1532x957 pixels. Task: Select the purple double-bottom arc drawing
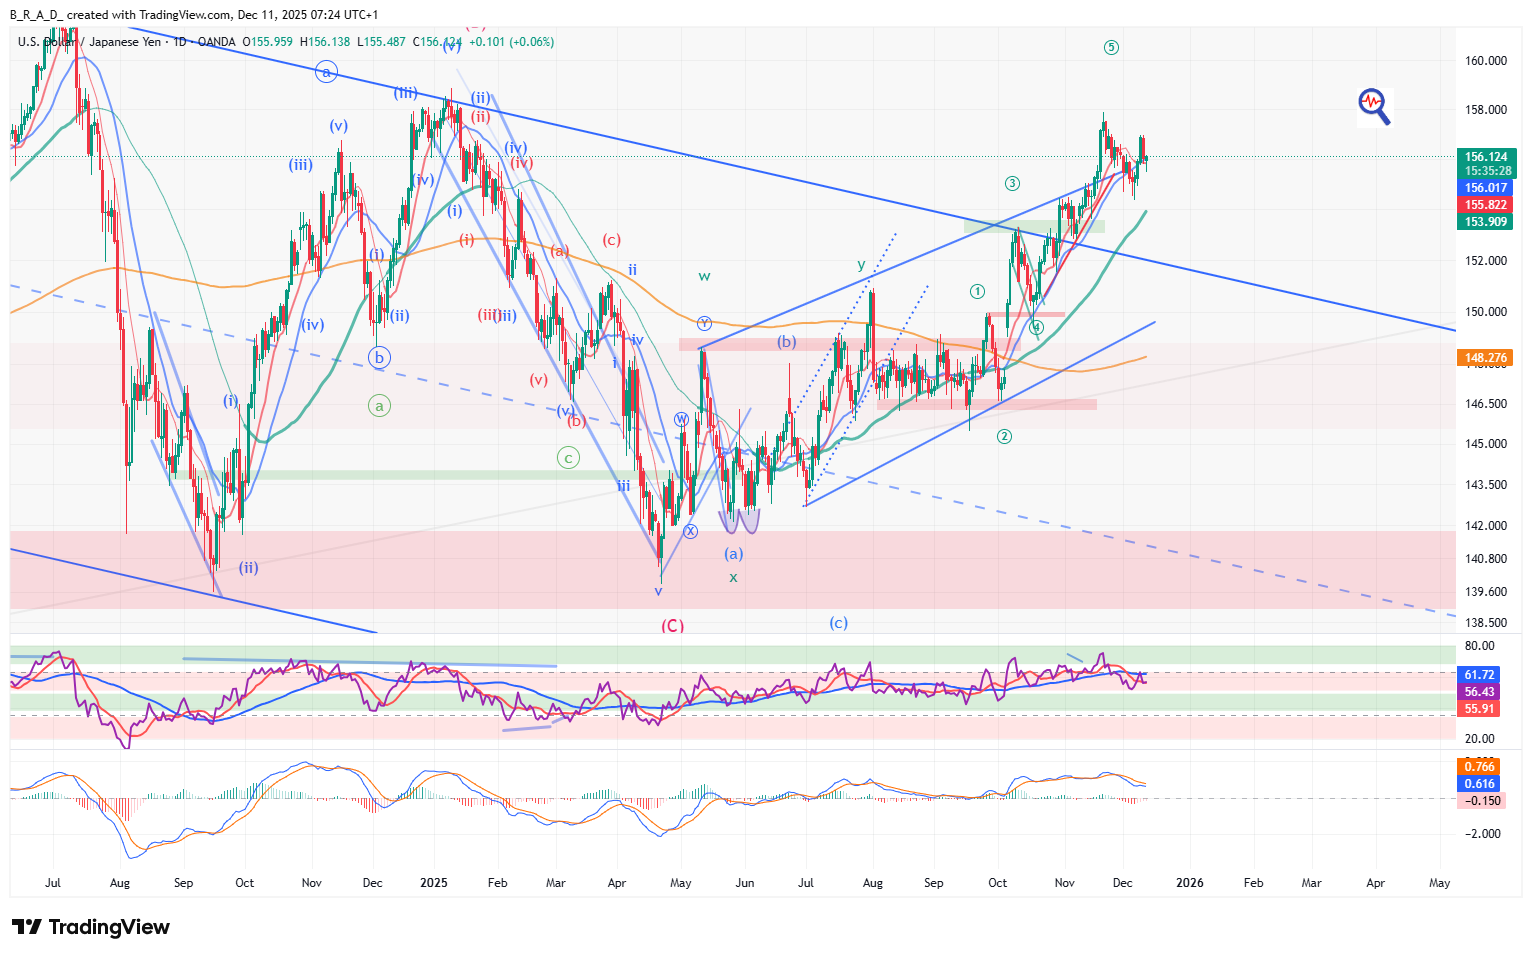tap(739, 521)
